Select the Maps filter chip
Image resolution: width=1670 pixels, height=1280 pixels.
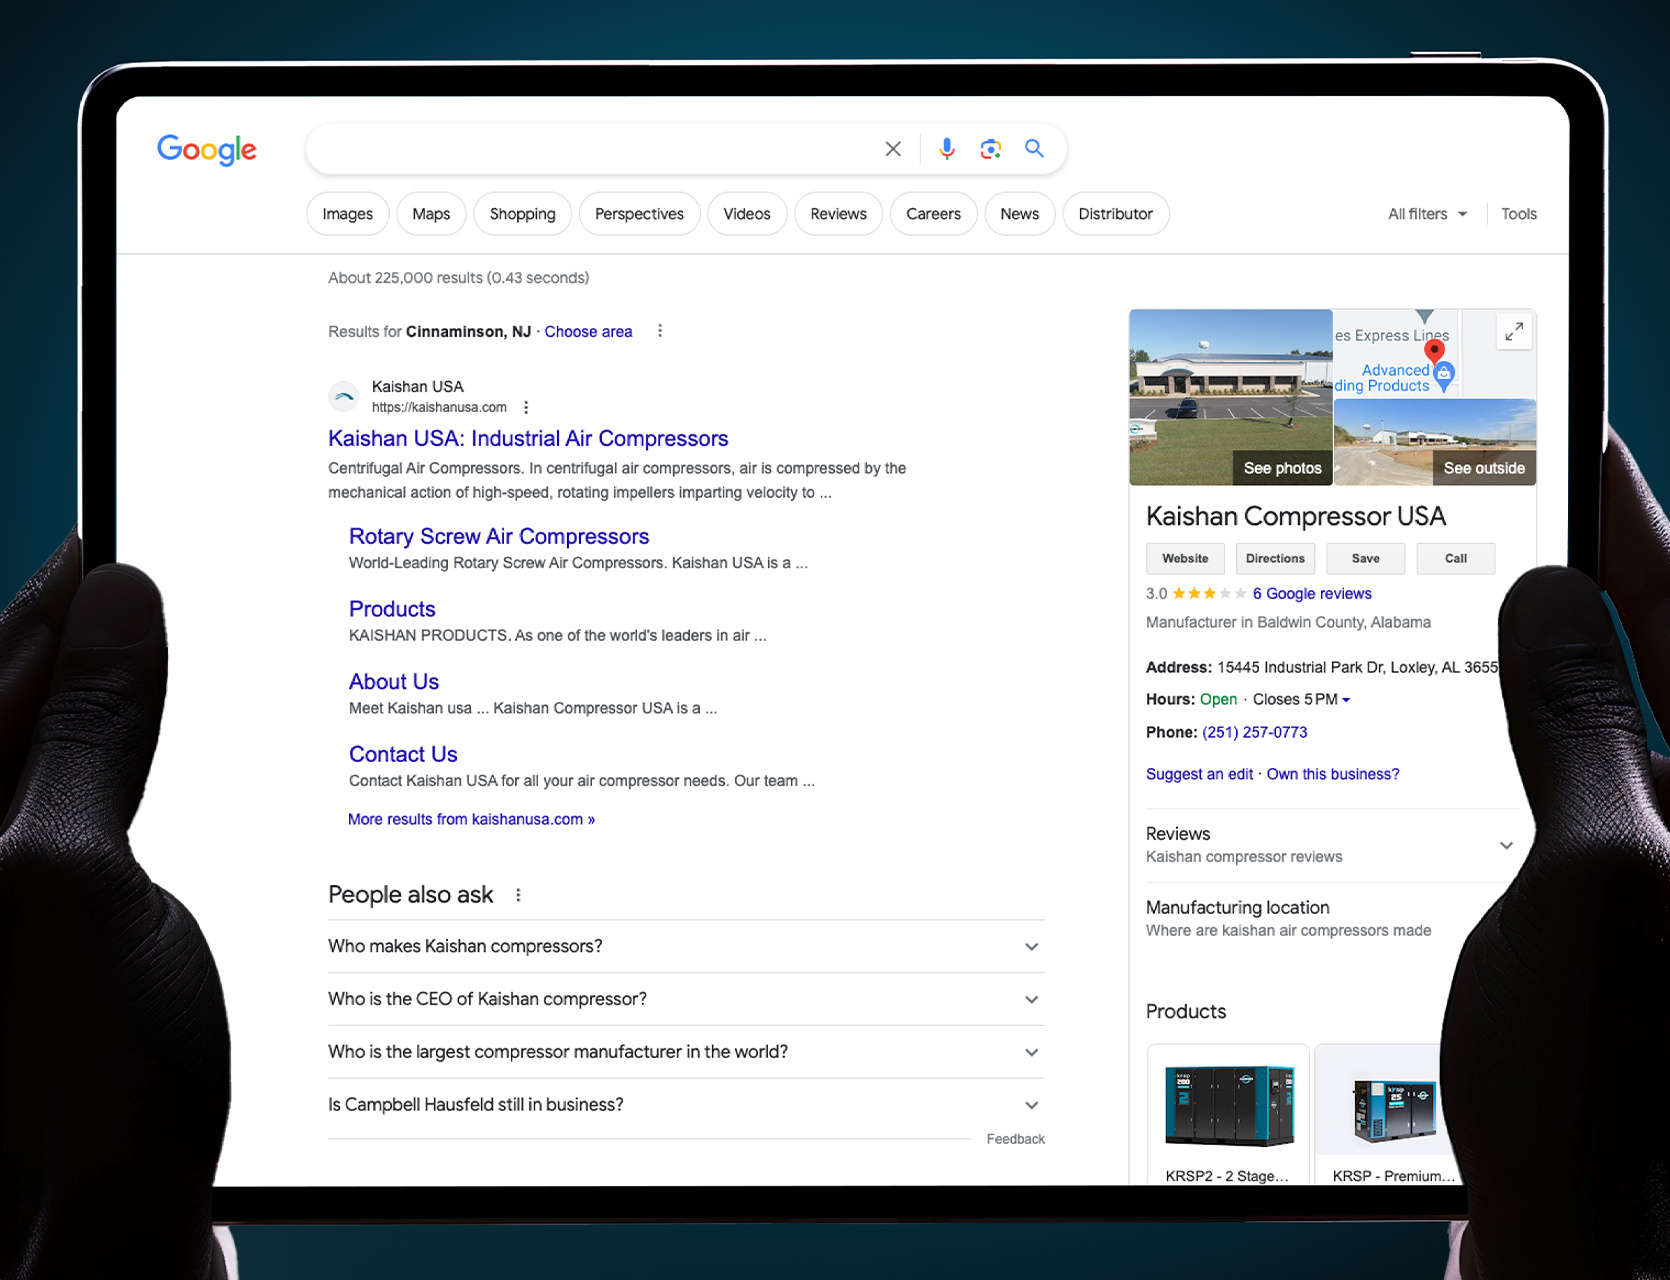click(431, 214)
